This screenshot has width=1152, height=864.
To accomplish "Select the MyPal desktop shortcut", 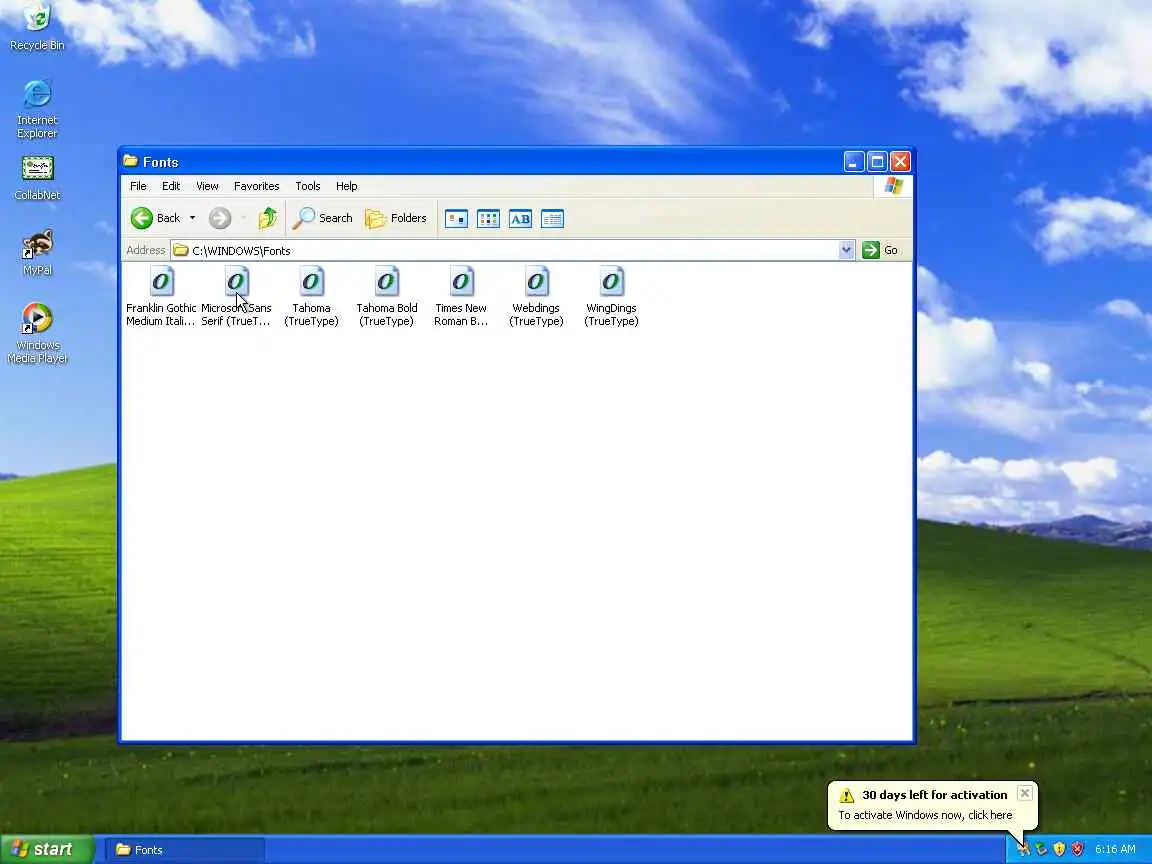I will pos(37,253).
